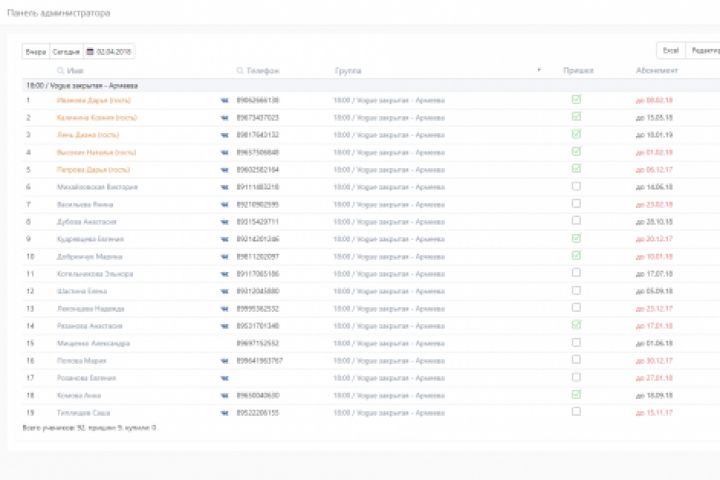Click VK icon in row 6
The image size is (720, 480).
pos(224,187)
